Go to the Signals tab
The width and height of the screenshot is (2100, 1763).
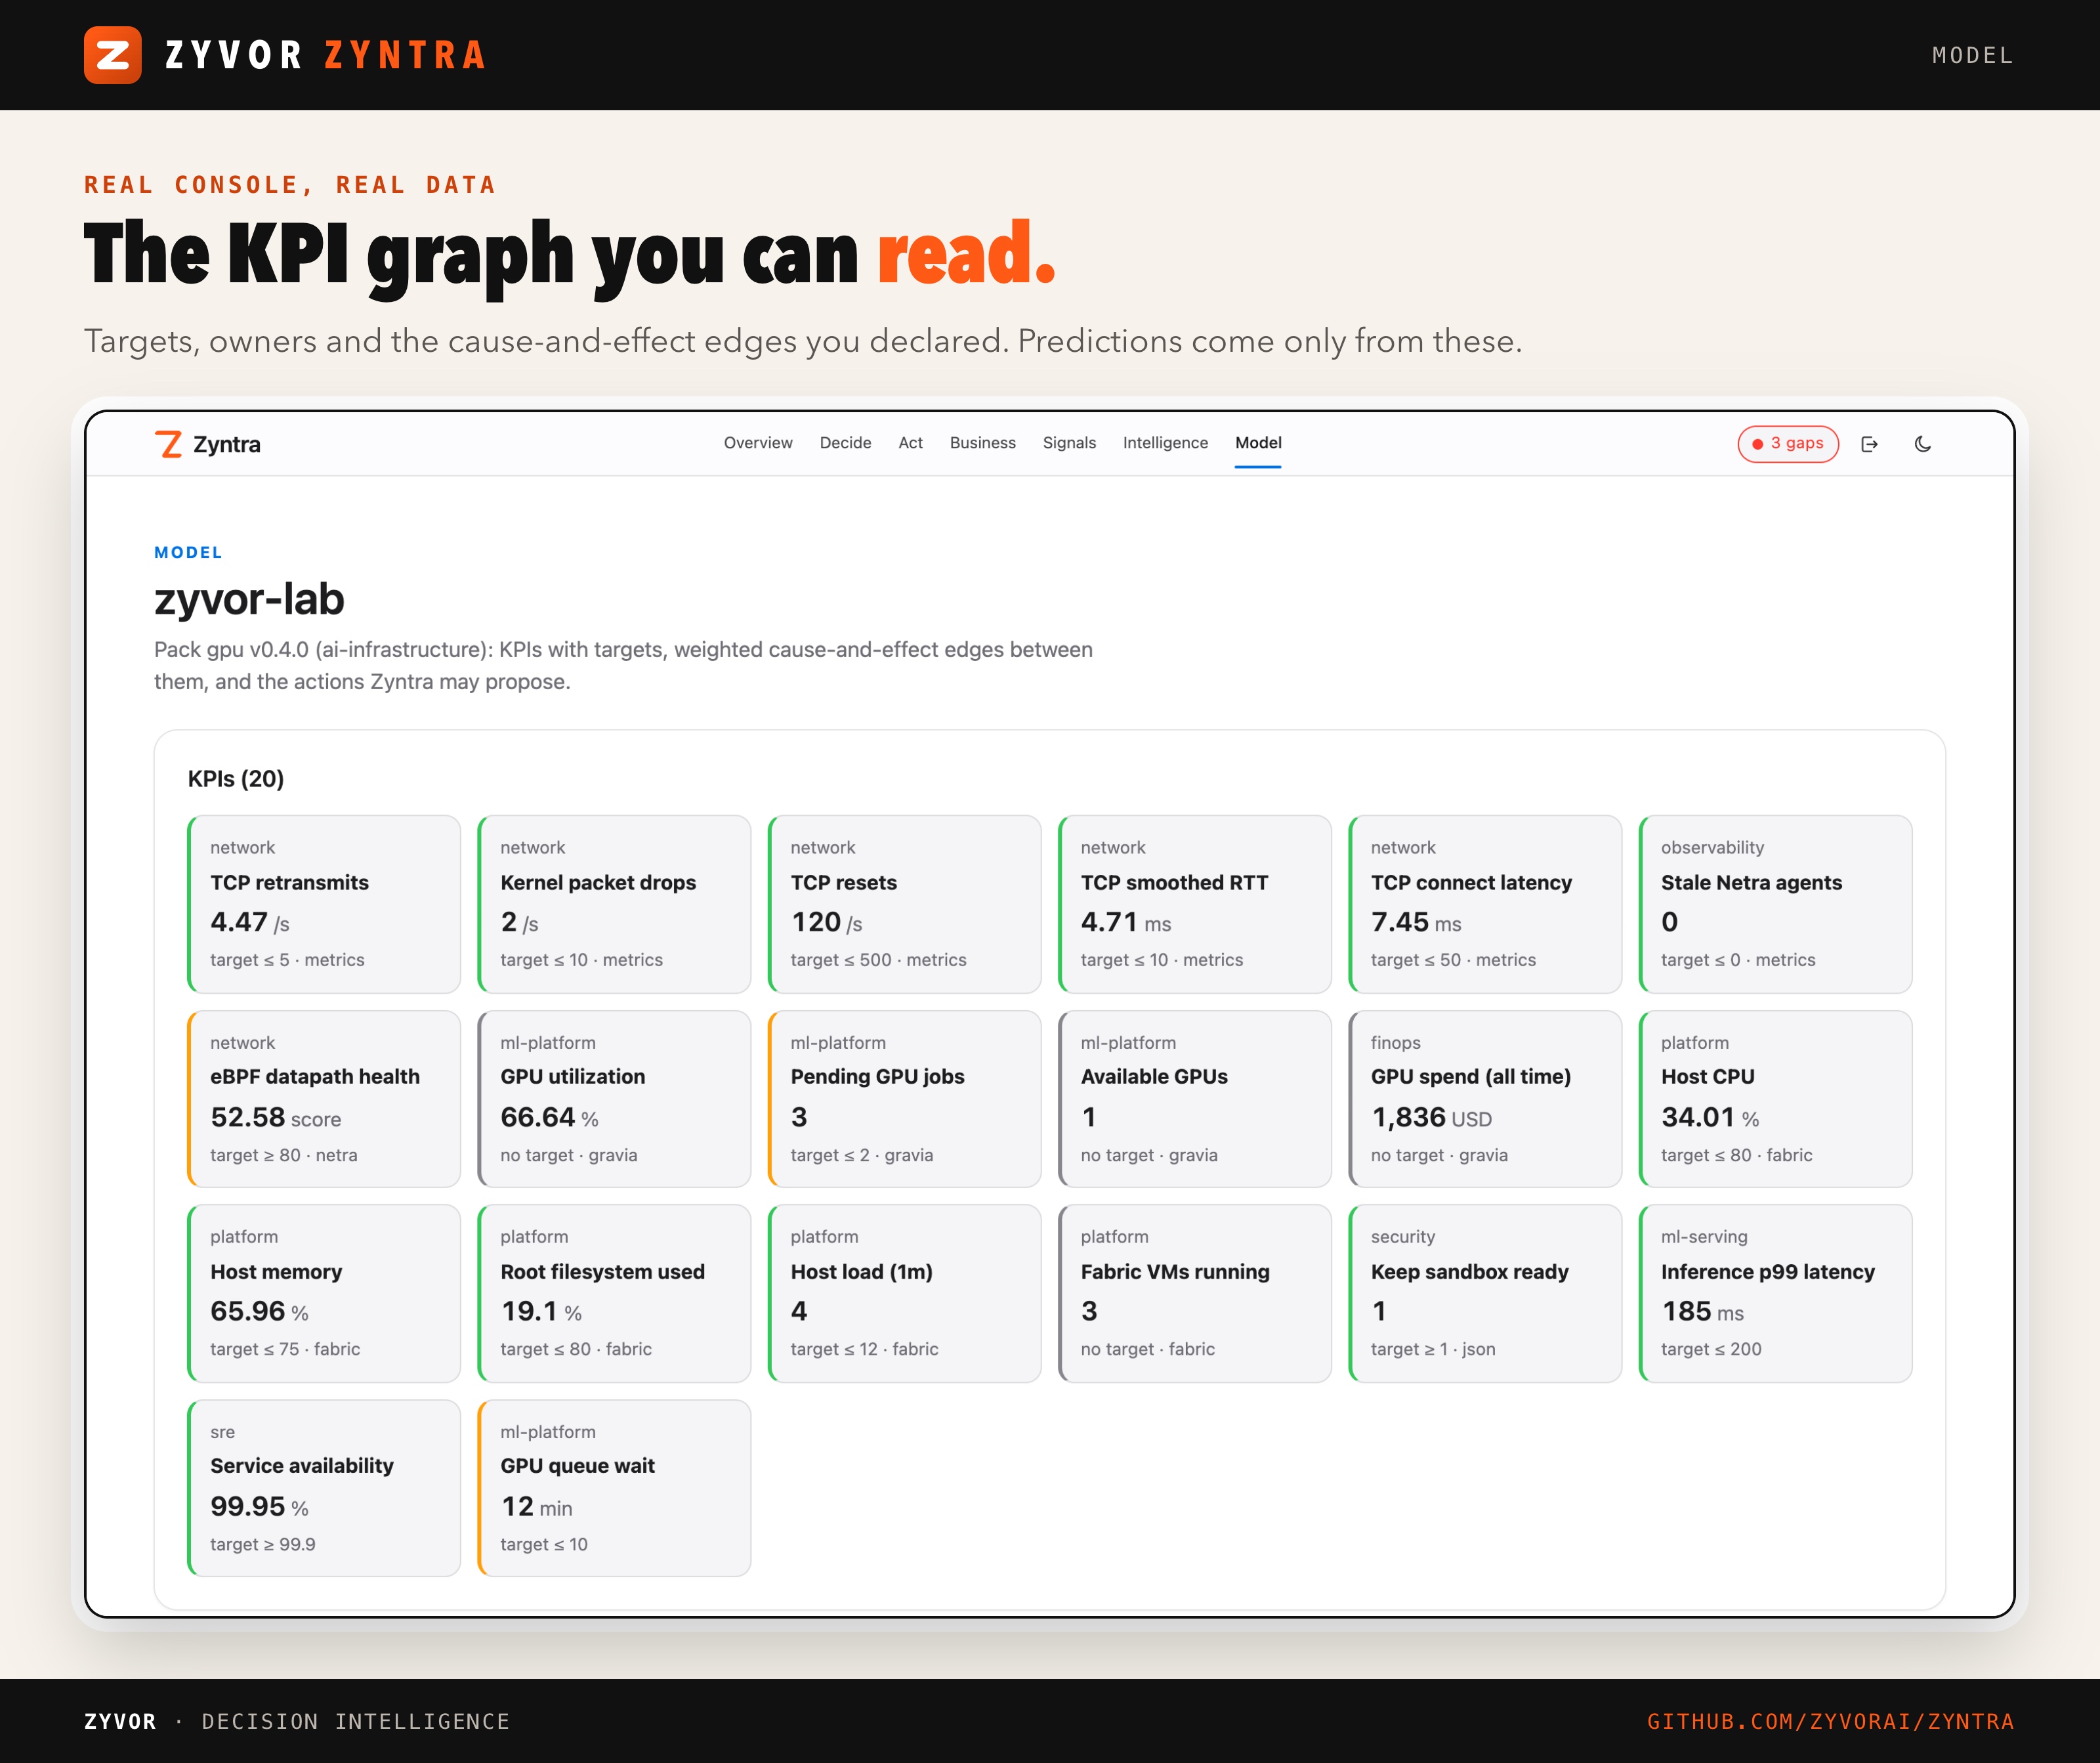point(1069,443)
